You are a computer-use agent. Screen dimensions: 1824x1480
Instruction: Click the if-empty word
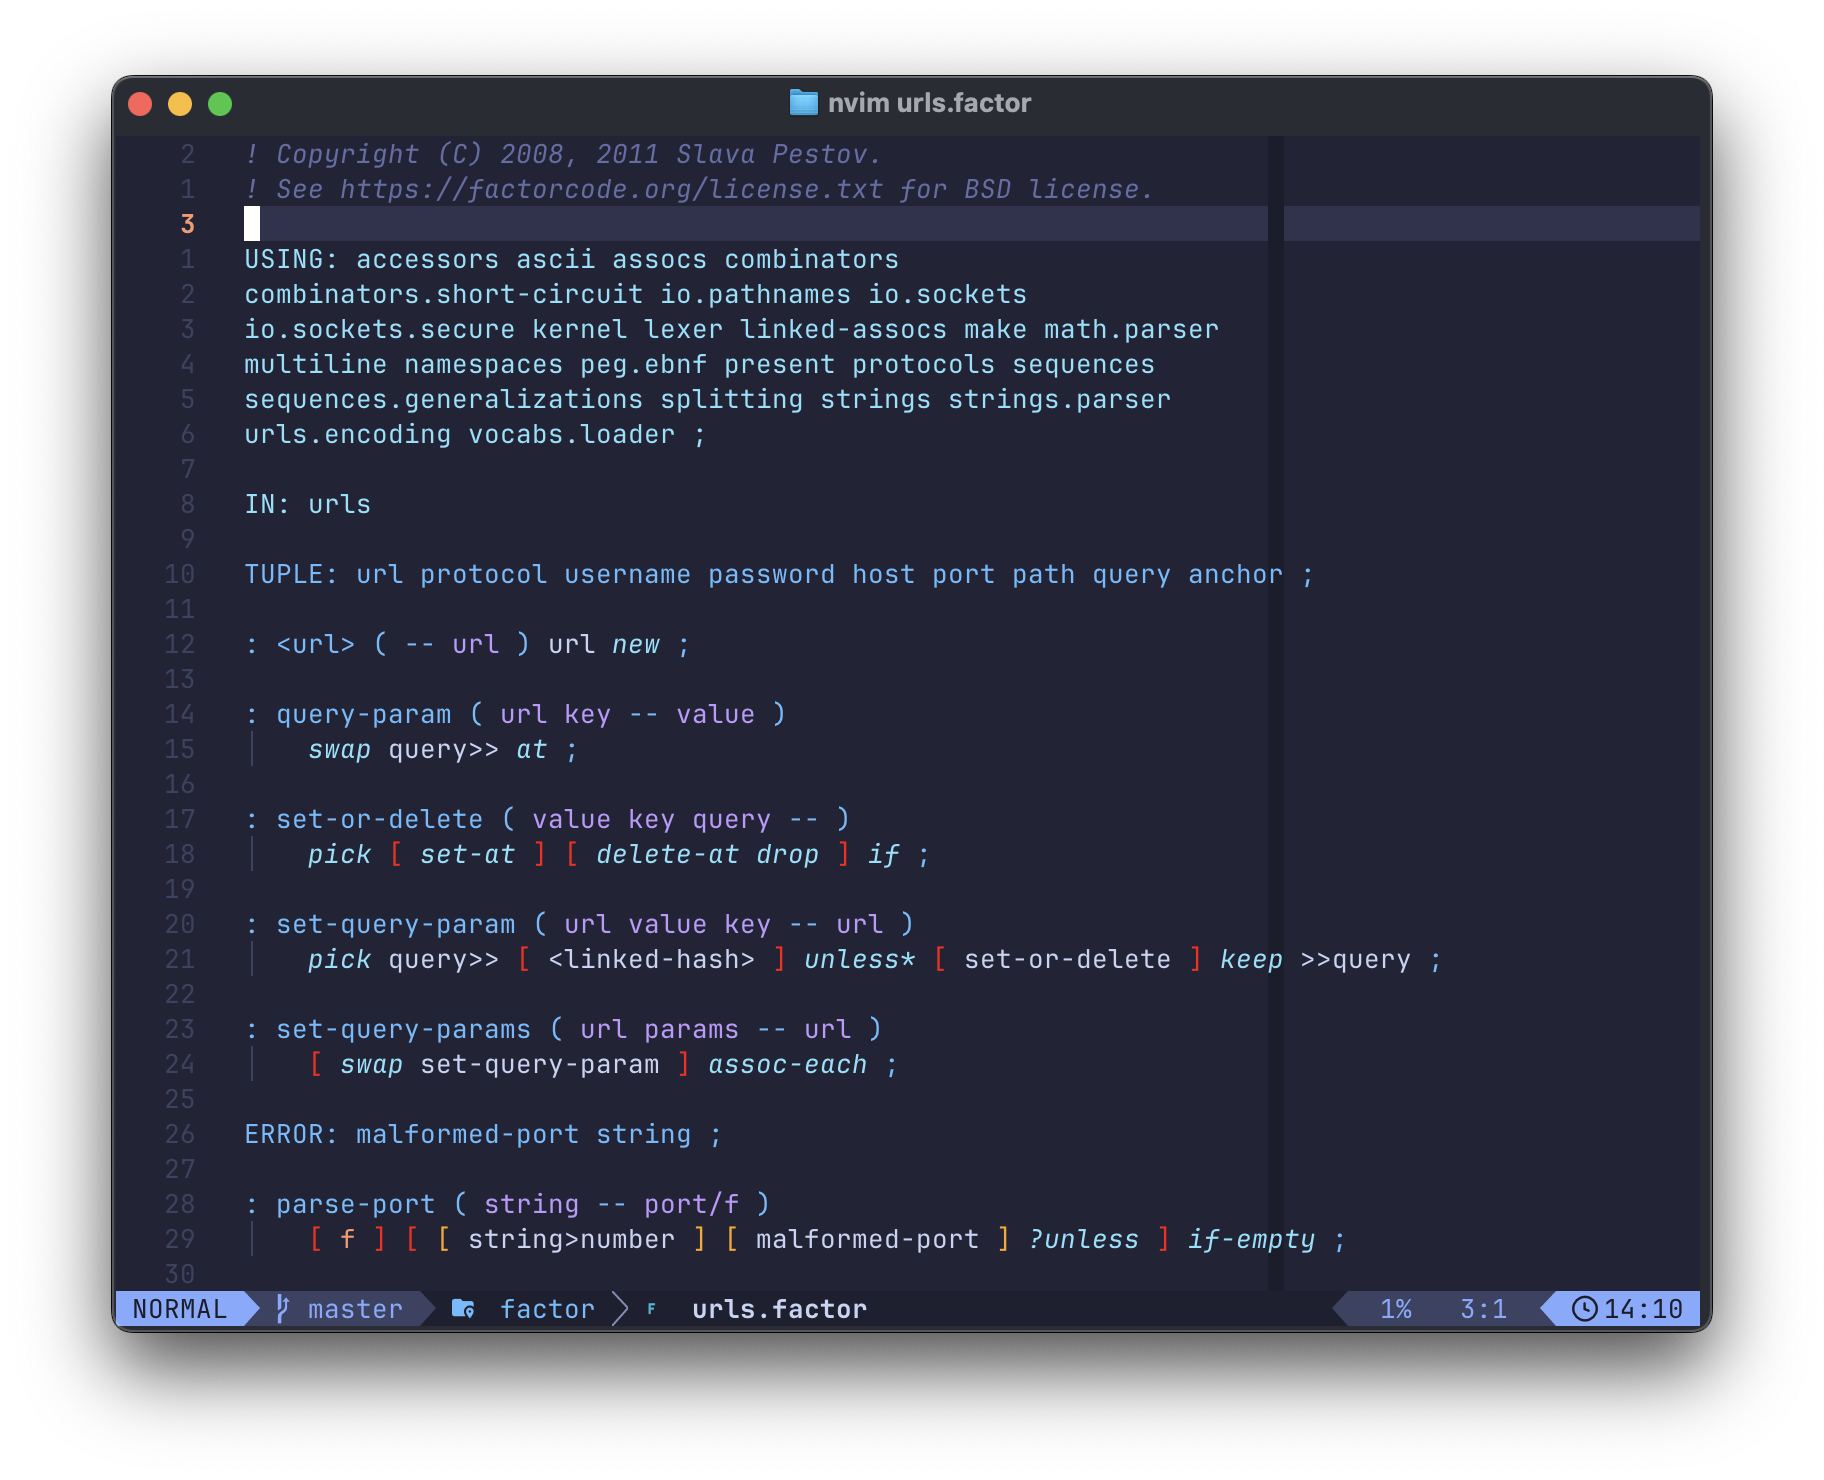pyautogui.click(x=1251, y=1239)
